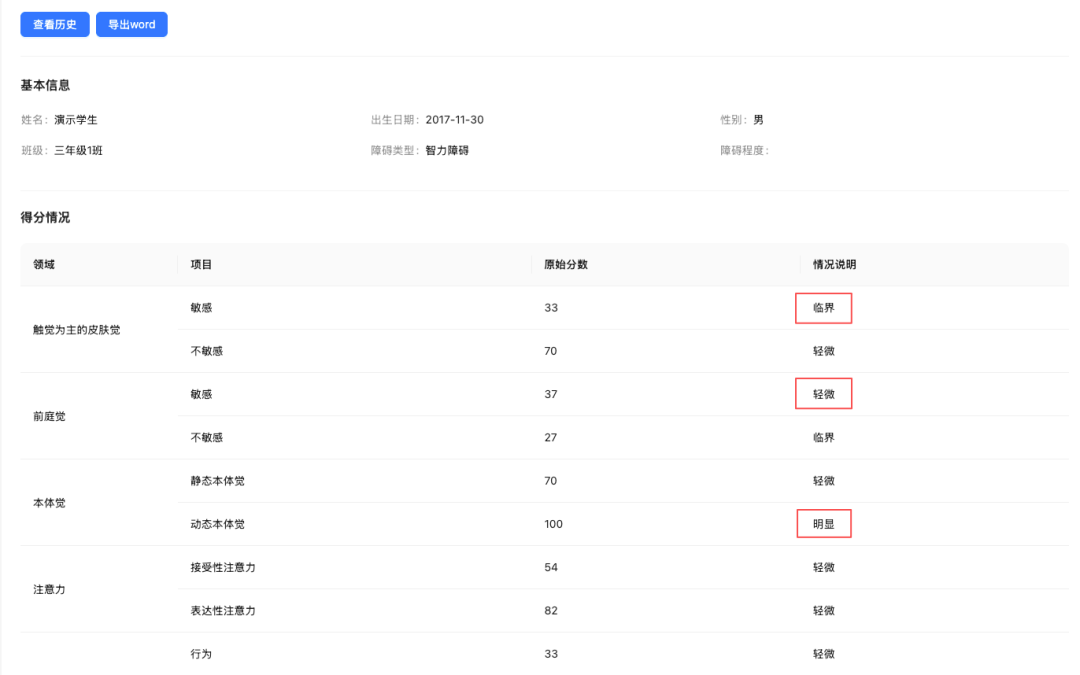Click score 33 in 行为 row
Image resolution: width=1080 pixels, height=675 pixels.
click(x=551, y=654)
